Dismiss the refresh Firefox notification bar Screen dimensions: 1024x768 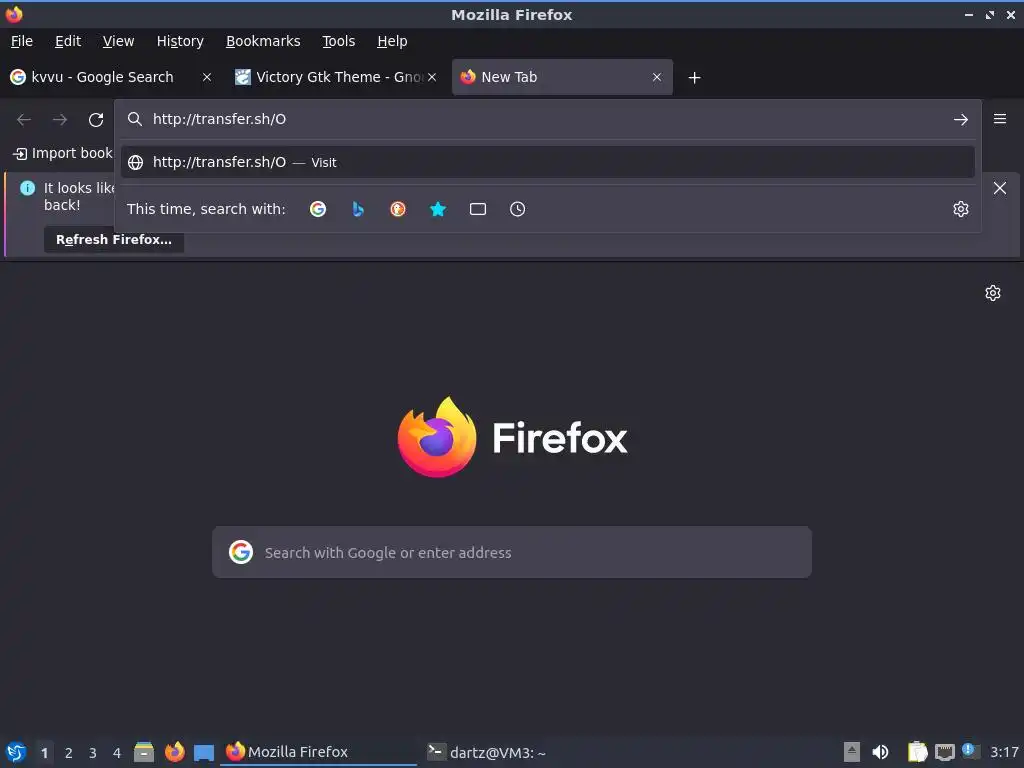click(1000, 188)
